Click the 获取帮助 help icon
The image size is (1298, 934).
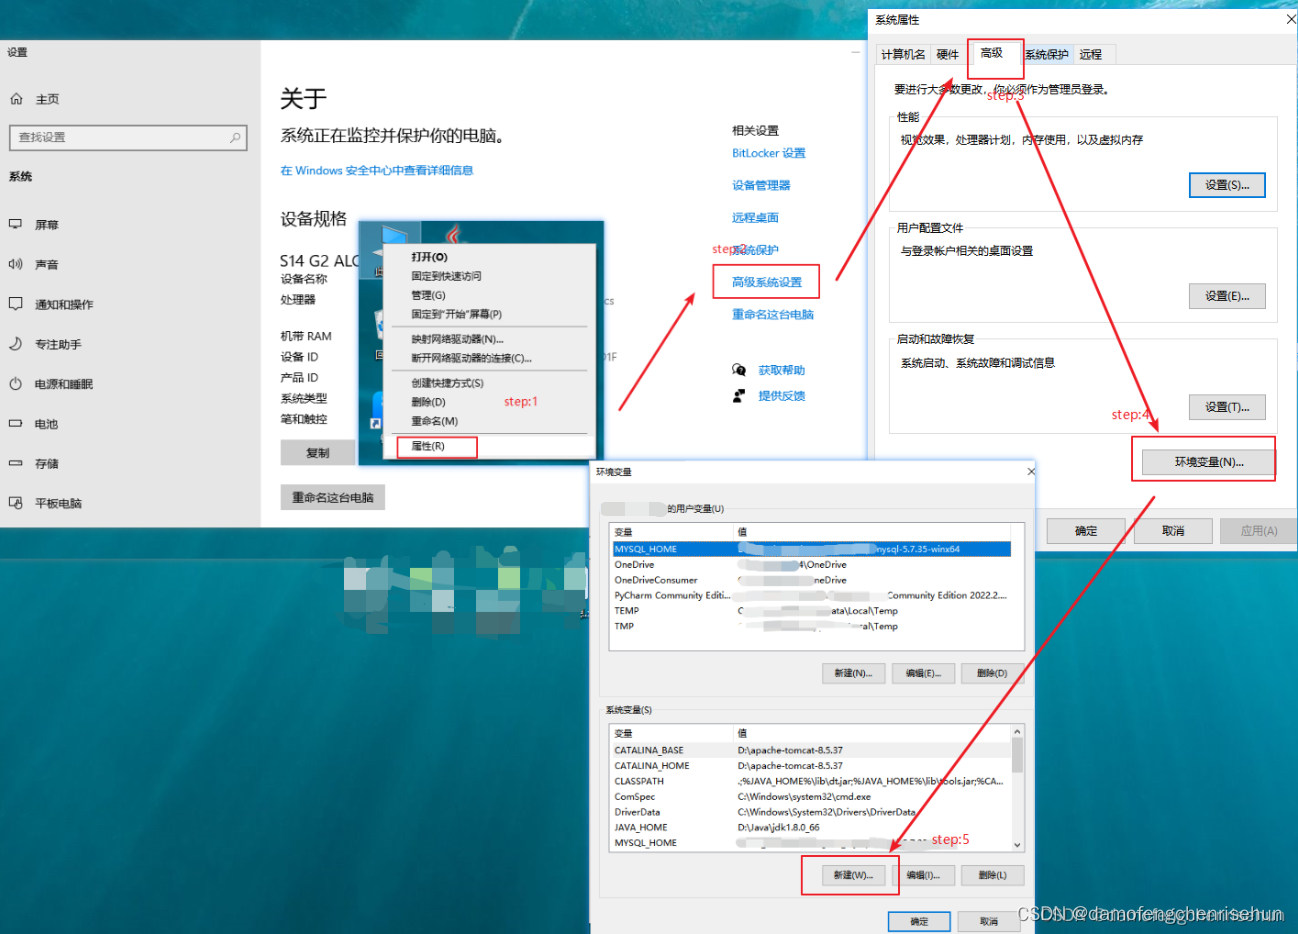pyautogui.click(x=739, y=369)
